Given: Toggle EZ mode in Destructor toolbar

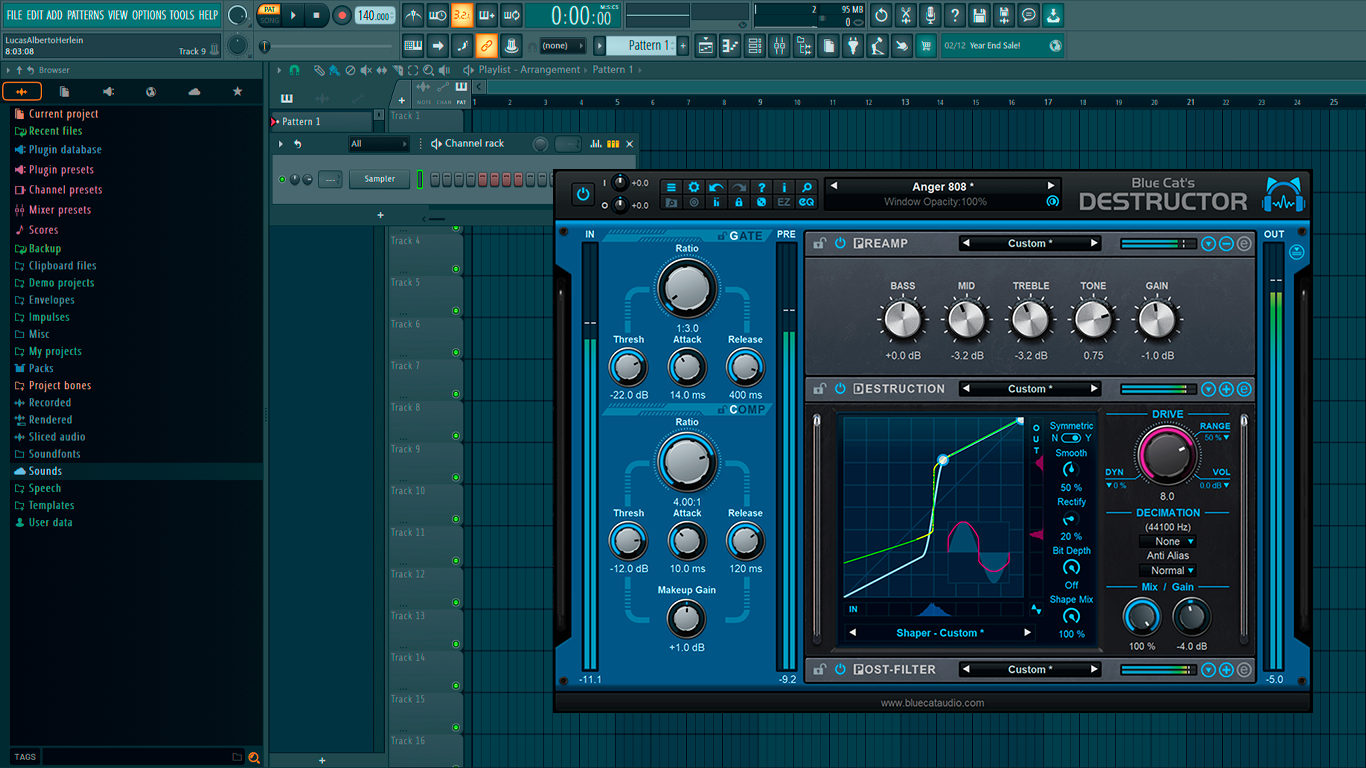Looking at the screenshot, I should [784, 202].
